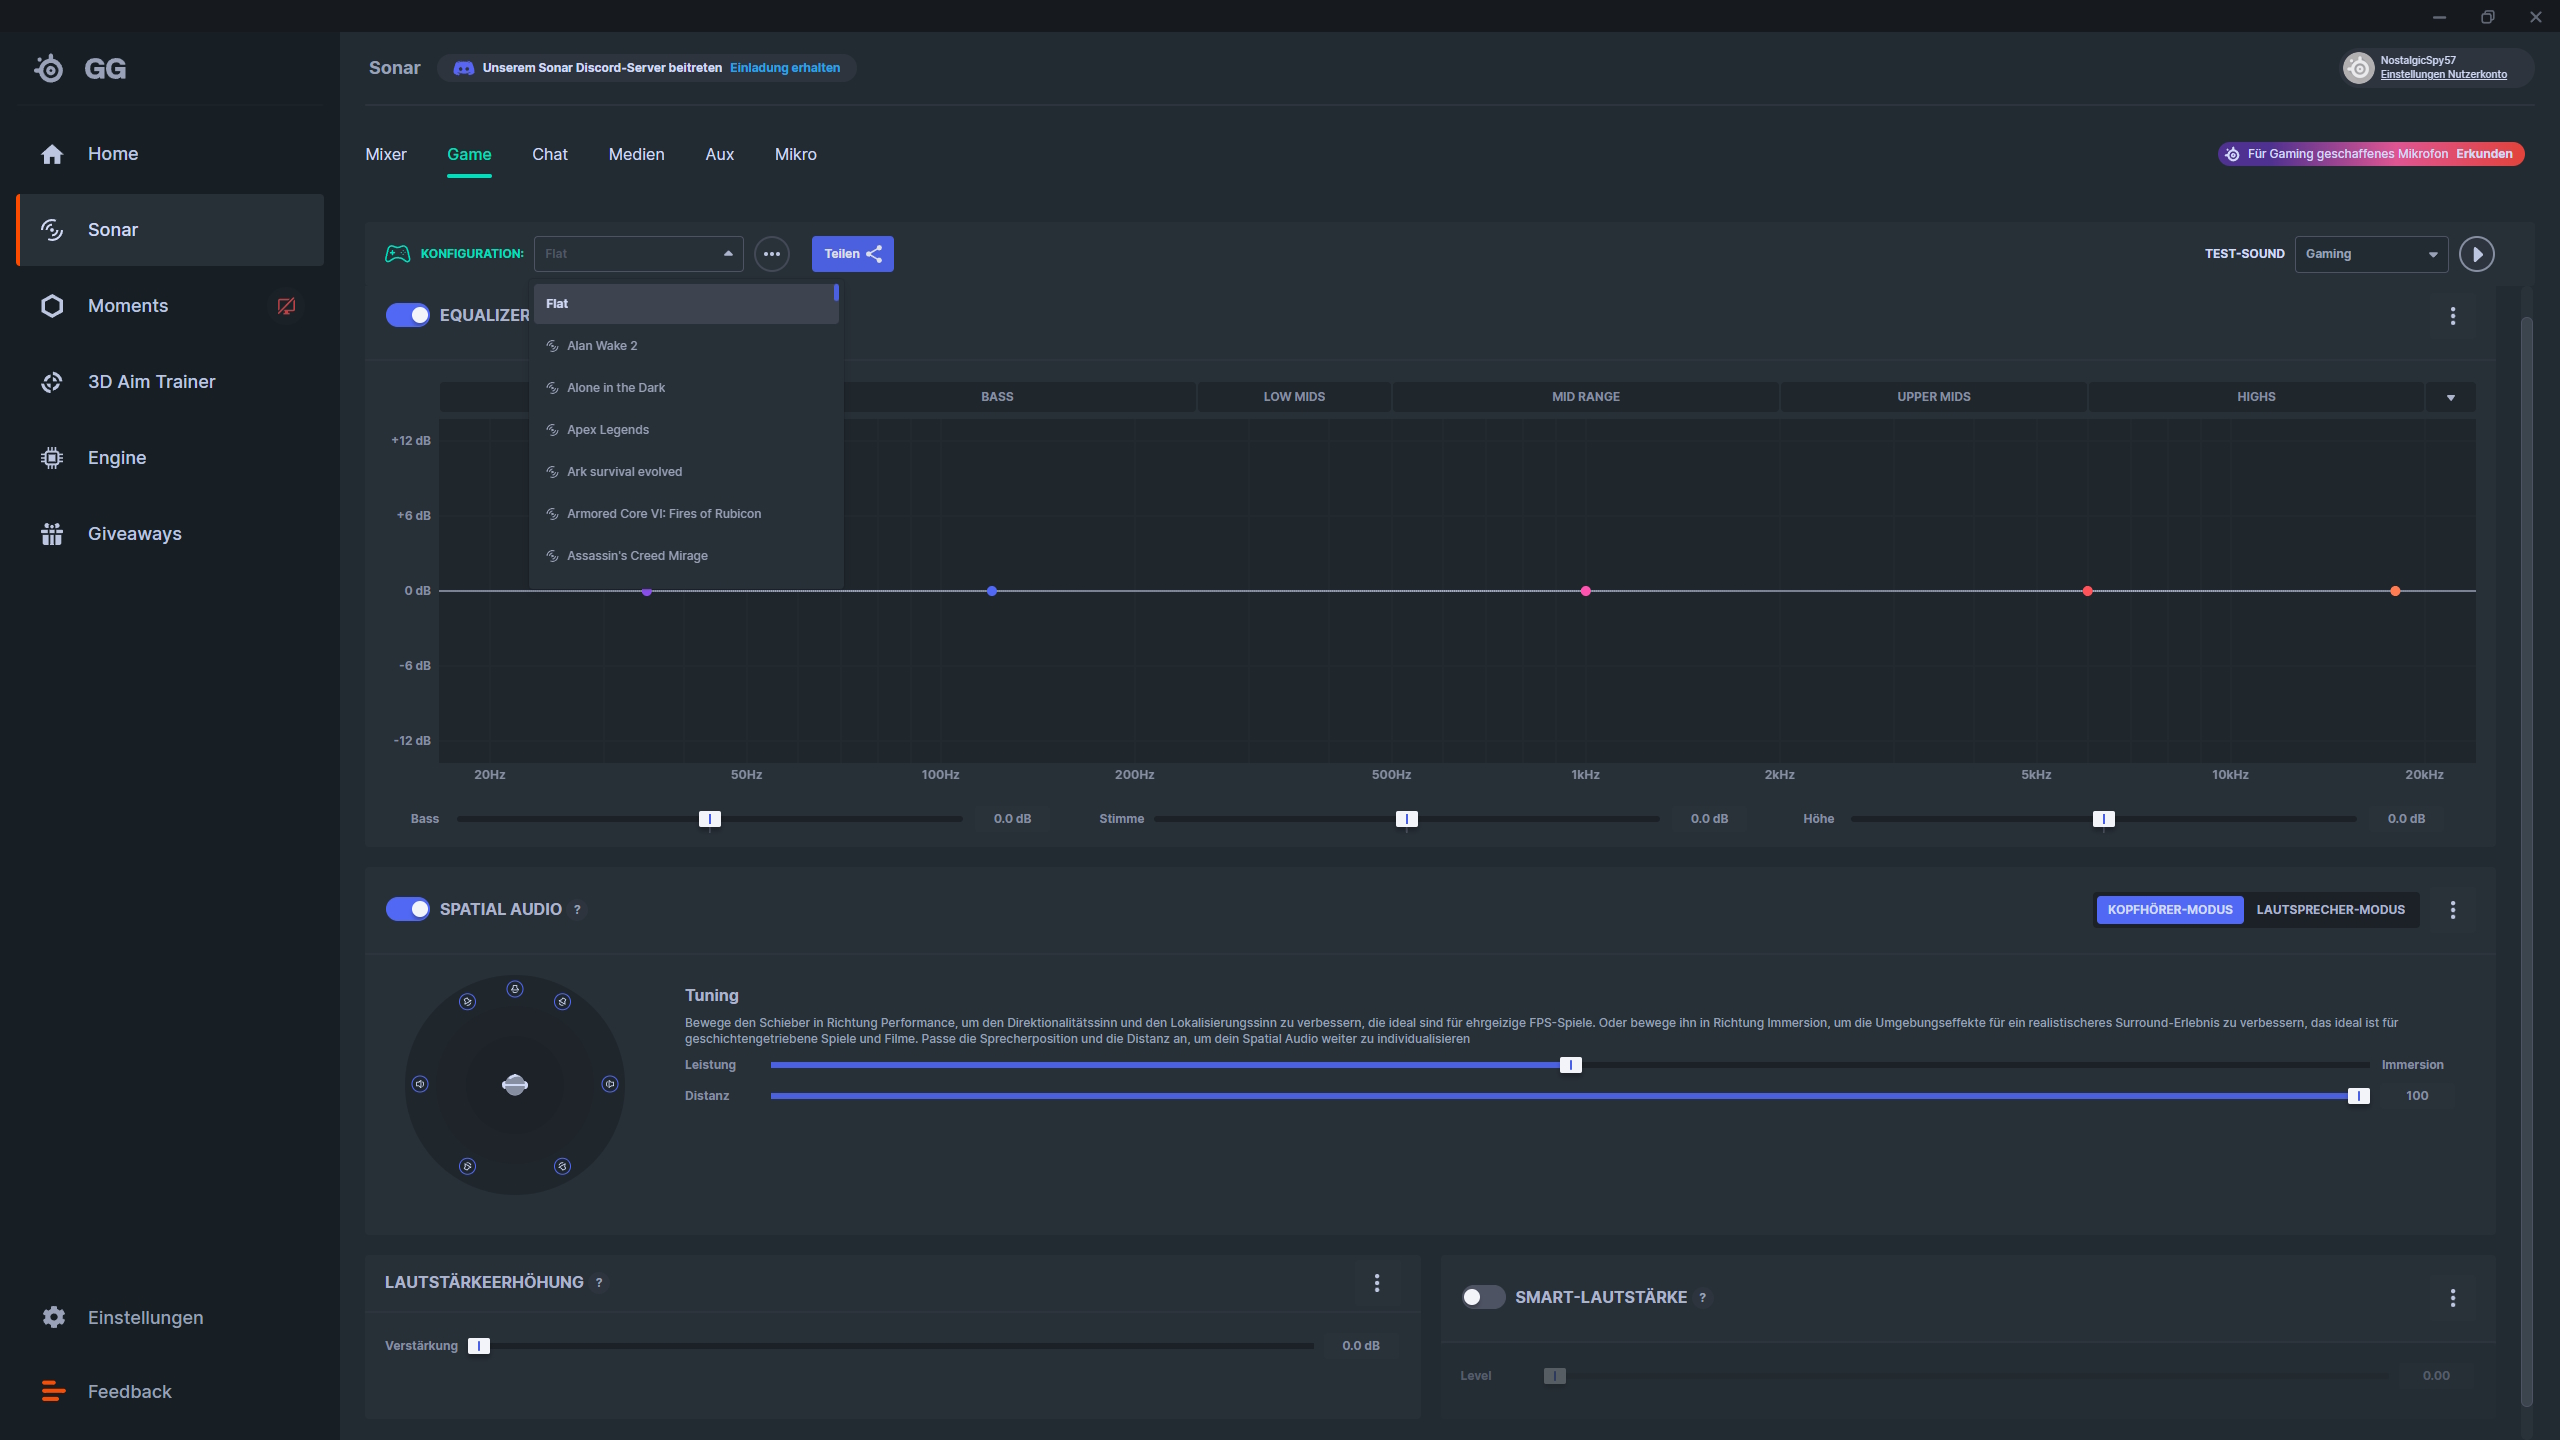Screen dimensions: 2560x1440
Task: Open Engine section in sidebar
Action: pyautogui.click(x=117, y=458)
